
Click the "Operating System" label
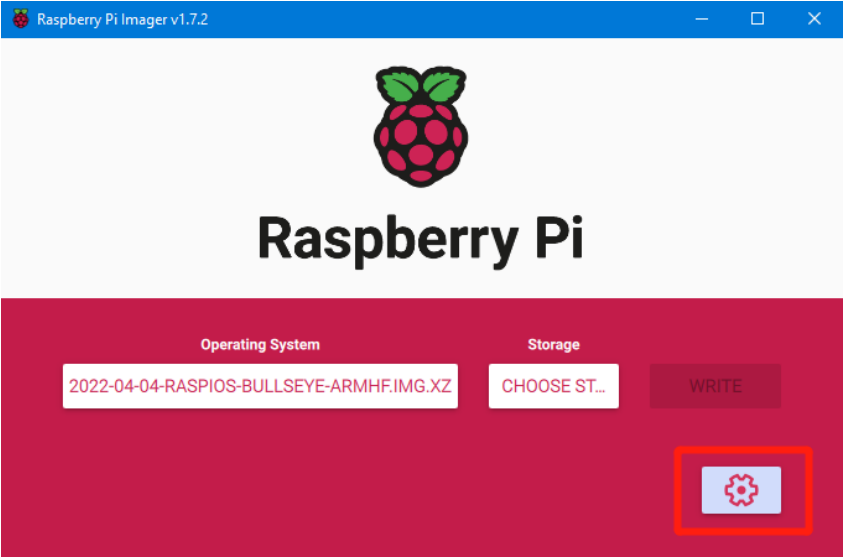(x=260, y=344)
